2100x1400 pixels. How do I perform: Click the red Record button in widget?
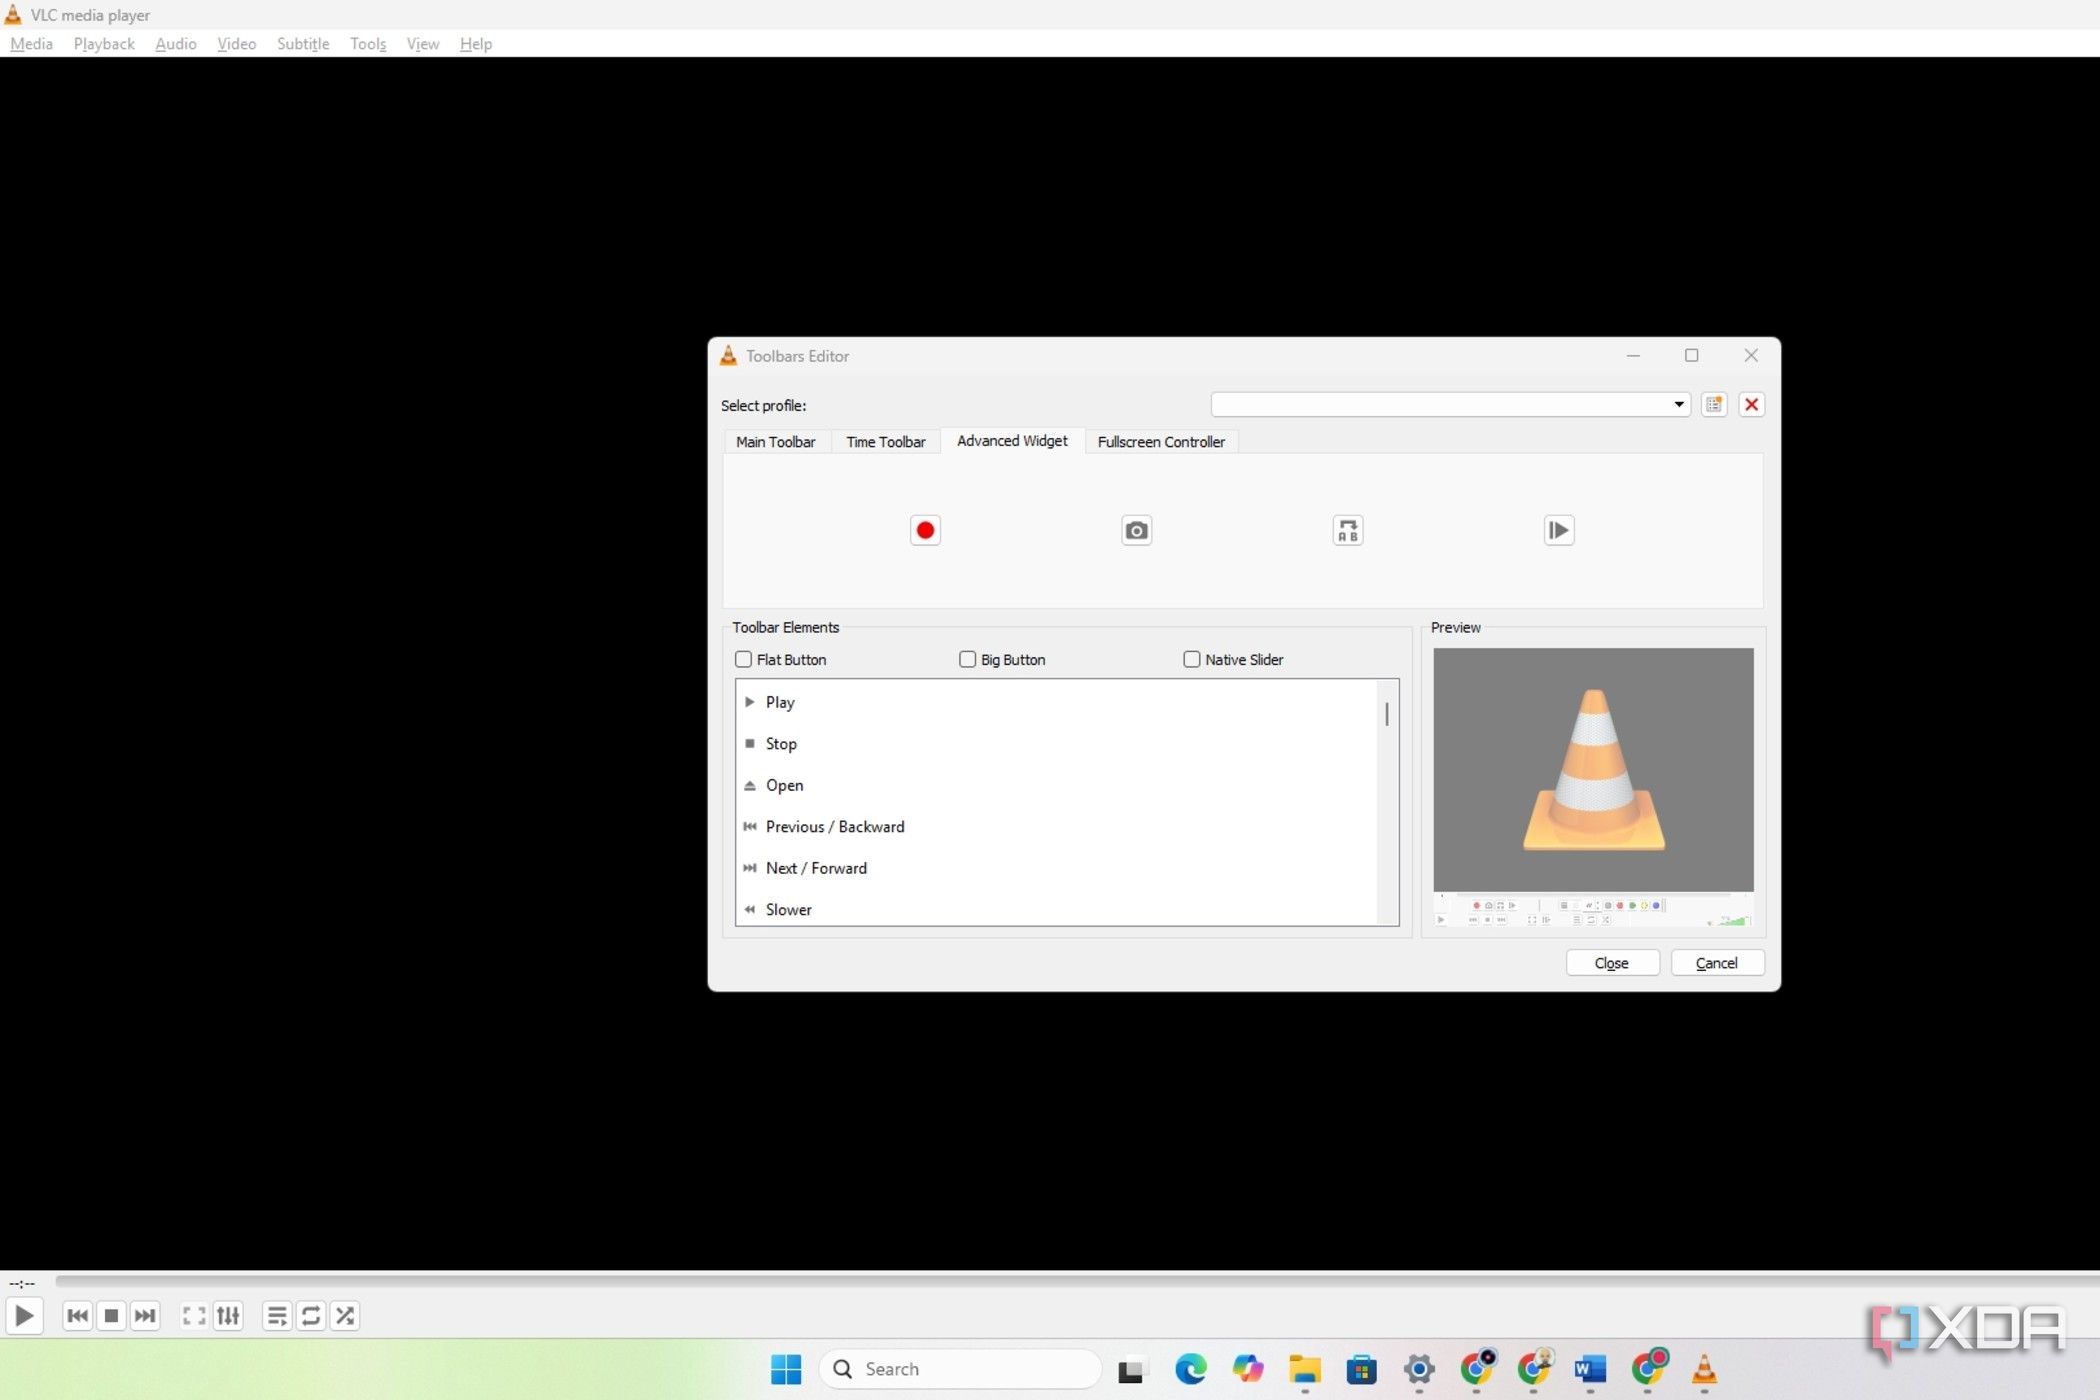[925, 530]
